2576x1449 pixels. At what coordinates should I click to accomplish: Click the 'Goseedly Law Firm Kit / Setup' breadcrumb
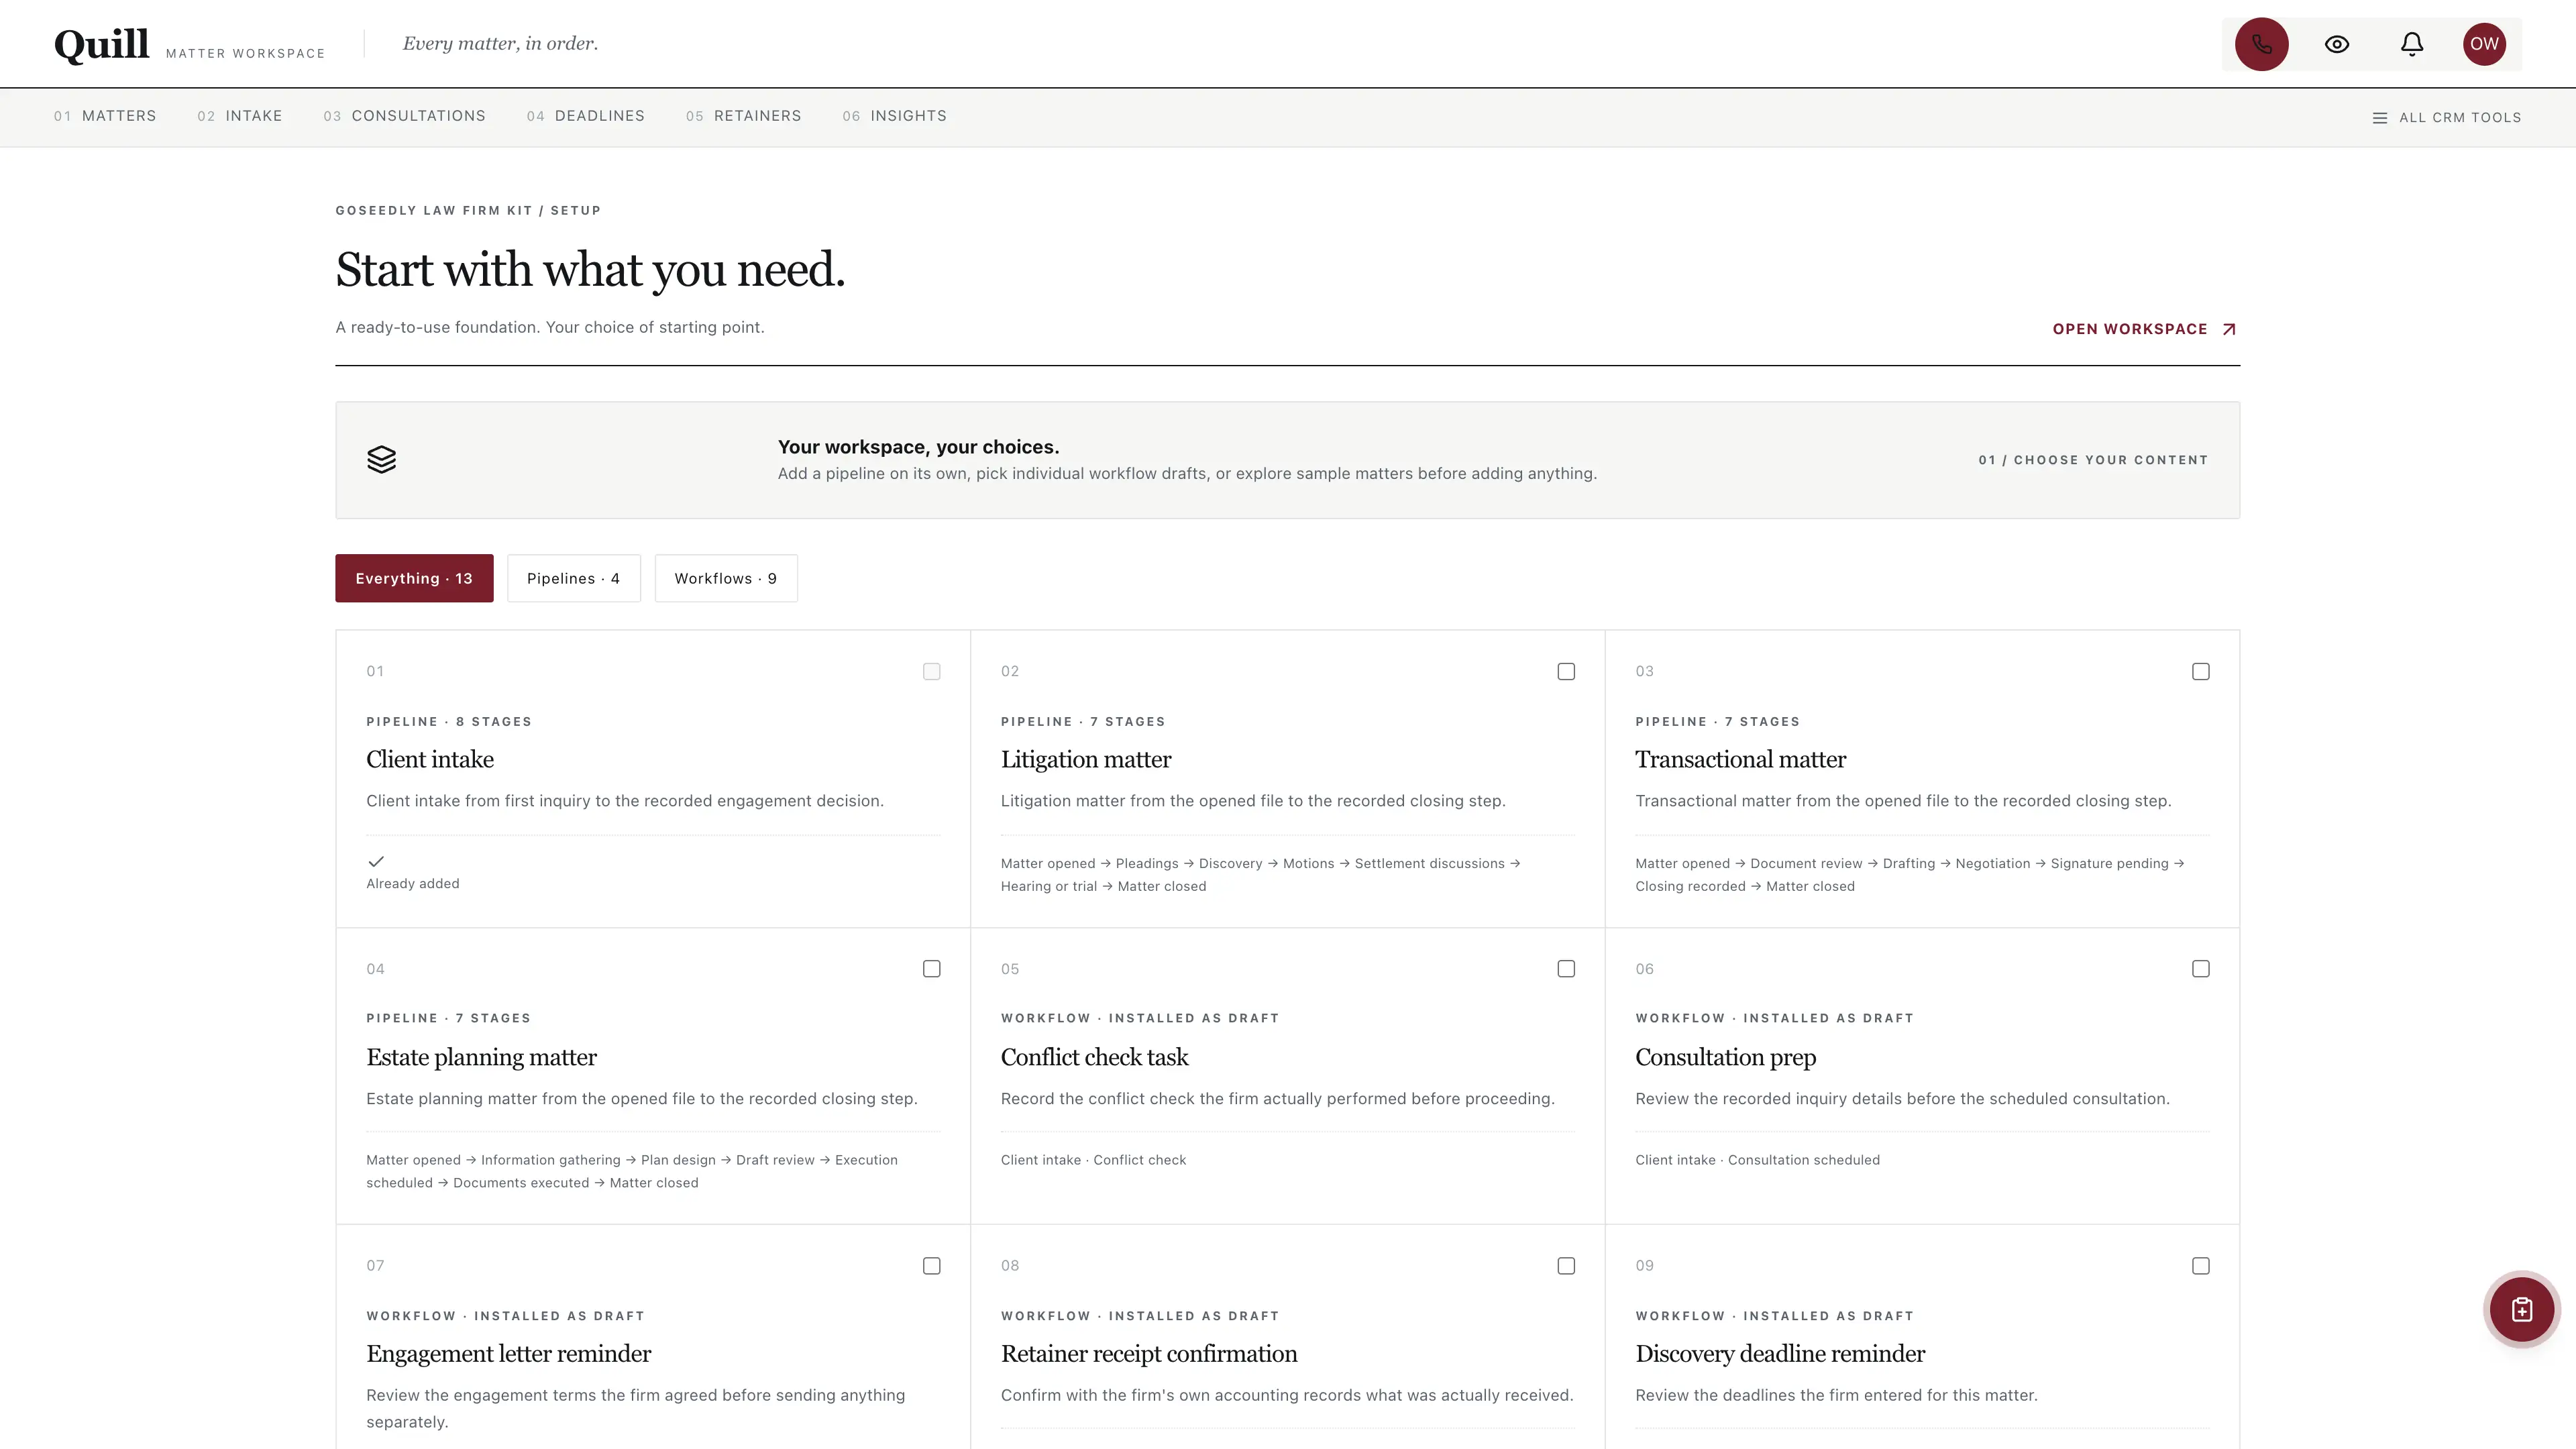(x=468, y=211)
